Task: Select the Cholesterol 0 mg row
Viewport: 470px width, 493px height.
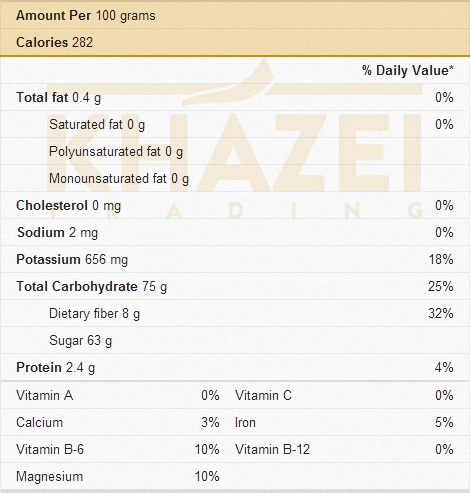Action: 235,205
